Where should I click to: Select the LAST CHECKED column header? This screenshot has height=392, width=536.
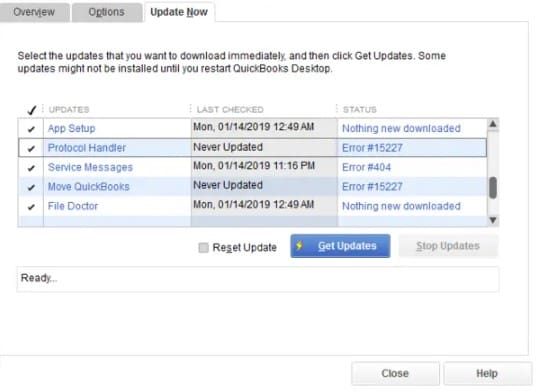pos(230,110)
